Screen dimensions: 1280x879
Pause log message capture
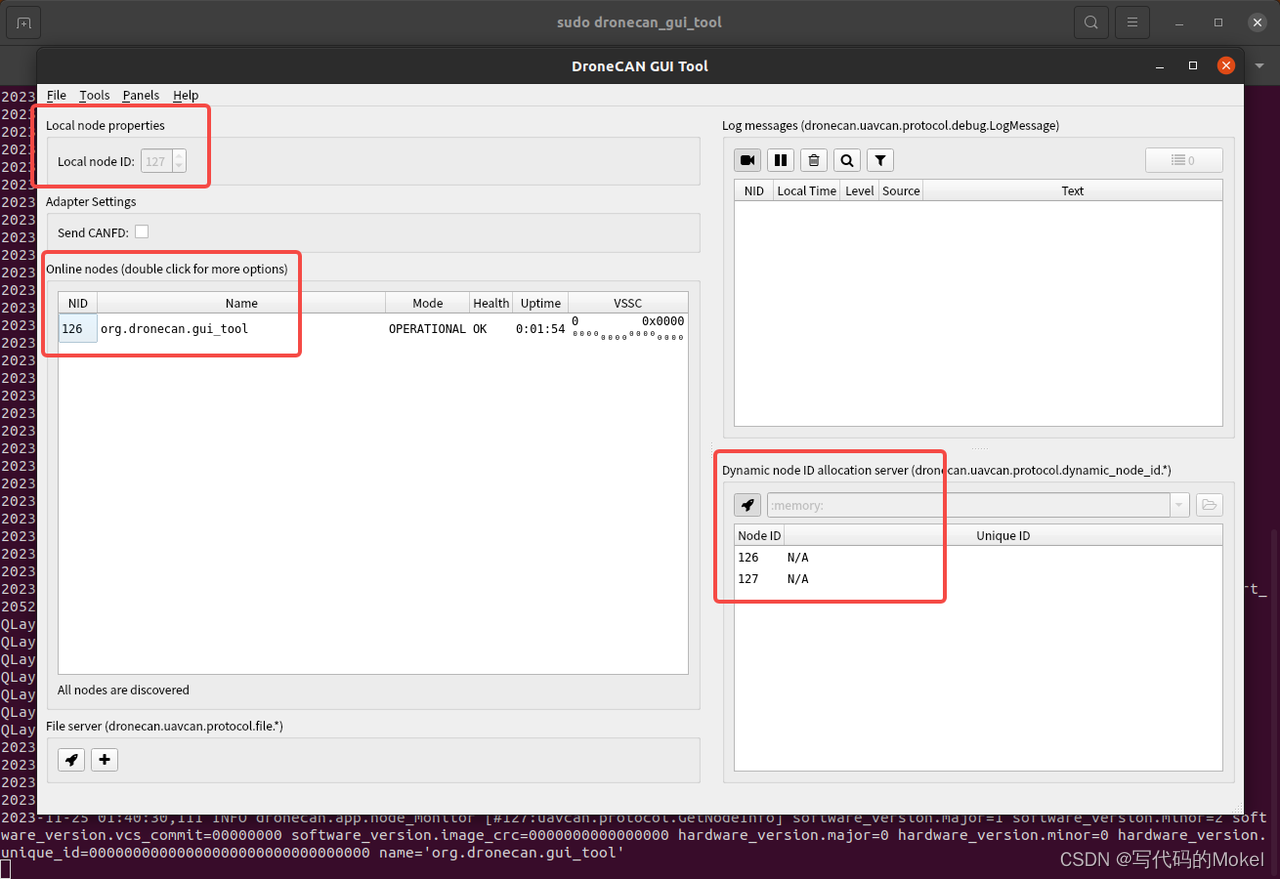[780, 159]
